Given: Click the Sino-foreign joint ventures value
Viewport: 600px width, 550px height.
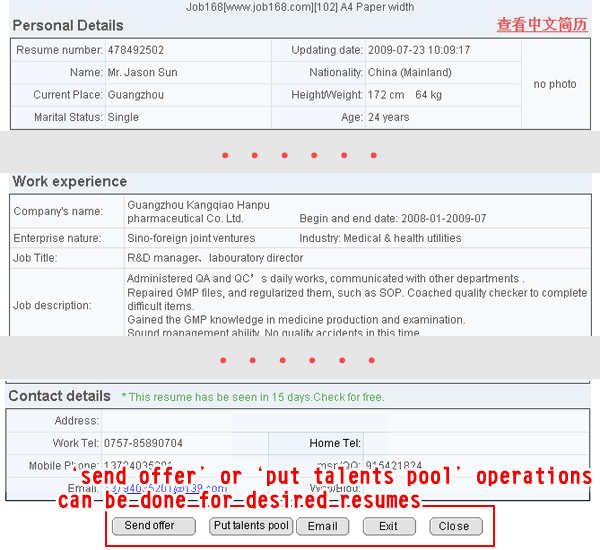Looking at the screenshot, I should click(191, 238).
